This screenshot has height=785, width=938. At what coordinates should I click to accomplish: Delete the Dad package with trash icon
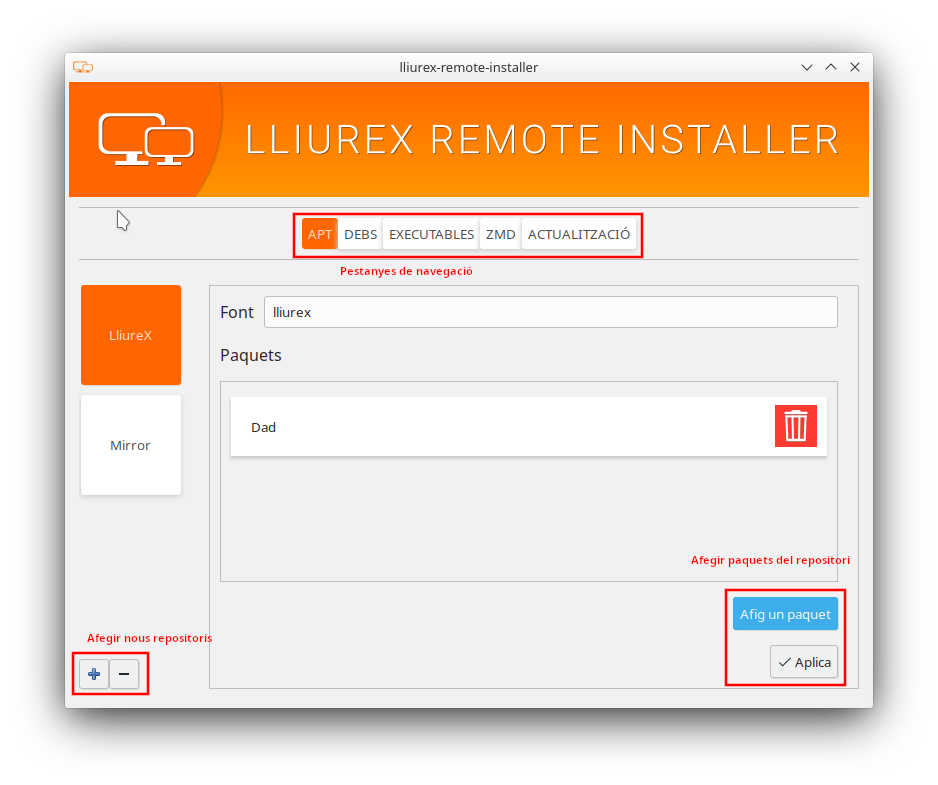point(795,426)
